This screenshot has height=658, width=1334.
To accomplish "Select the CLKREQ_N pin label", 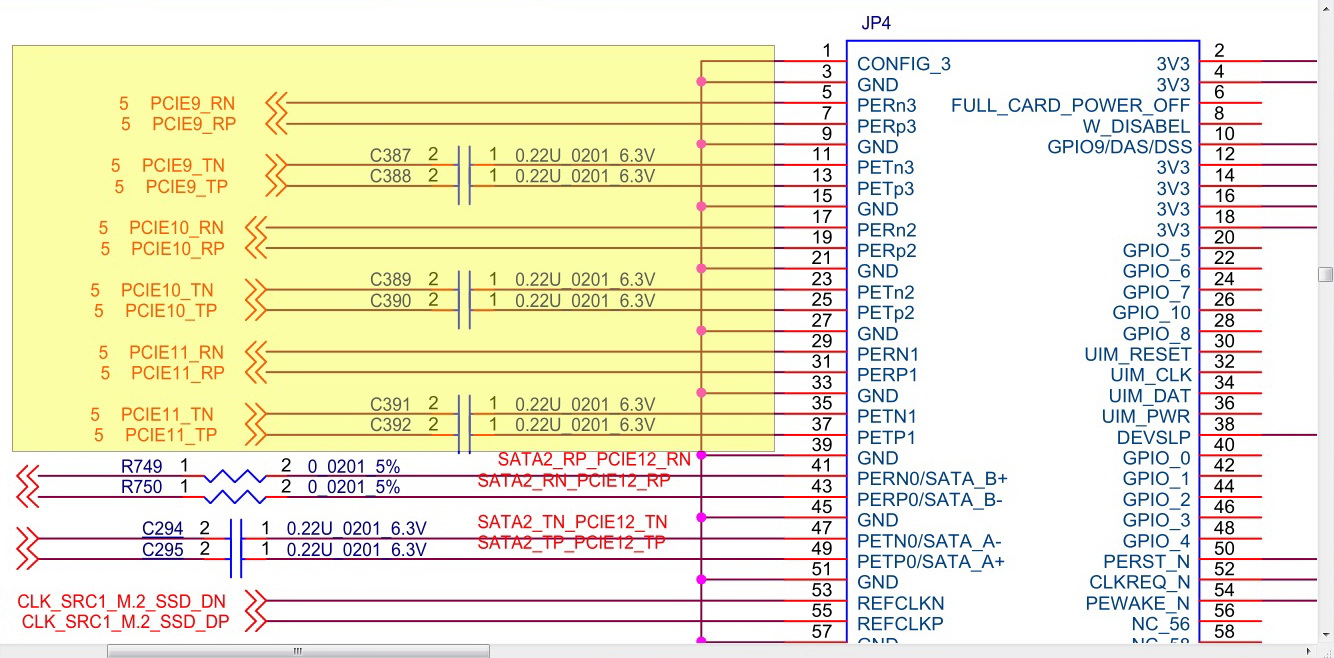I will coord(1141,582).
